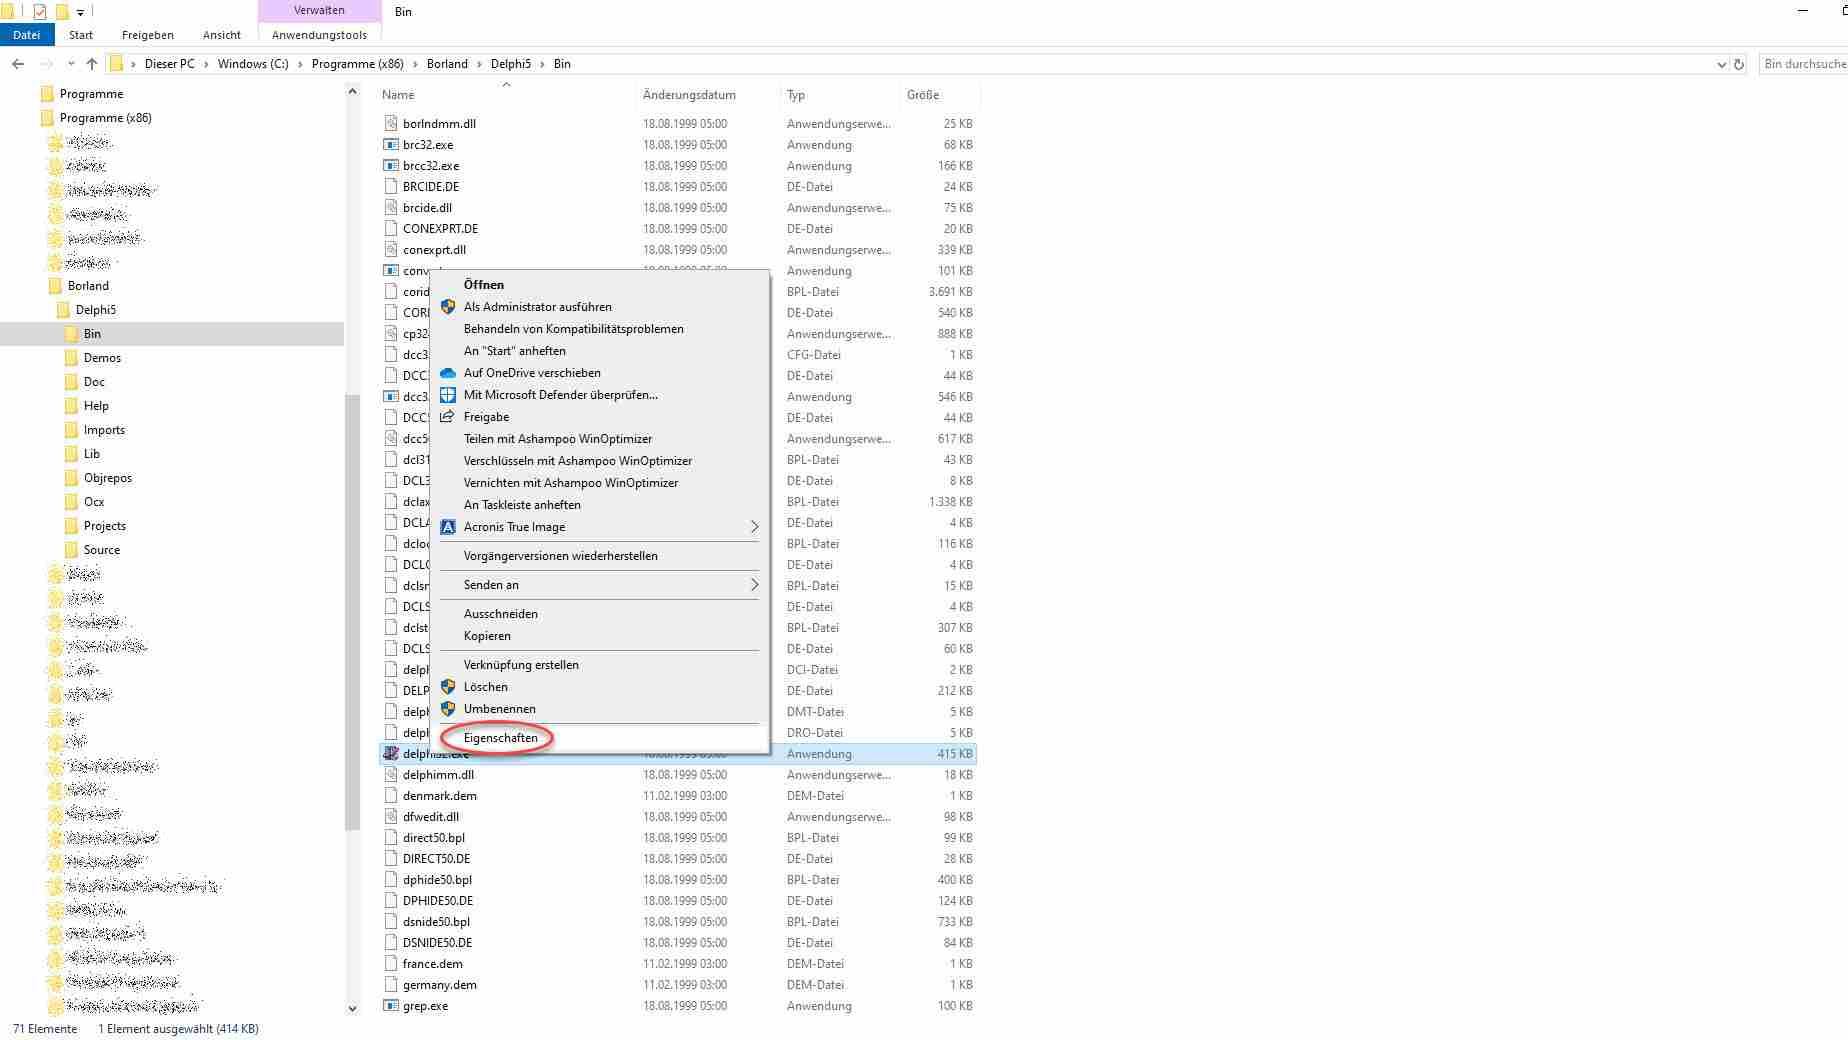This screenshot has width=1848, height=1040.
Task: Refresh the folder view
Action: pos(1739,64)
